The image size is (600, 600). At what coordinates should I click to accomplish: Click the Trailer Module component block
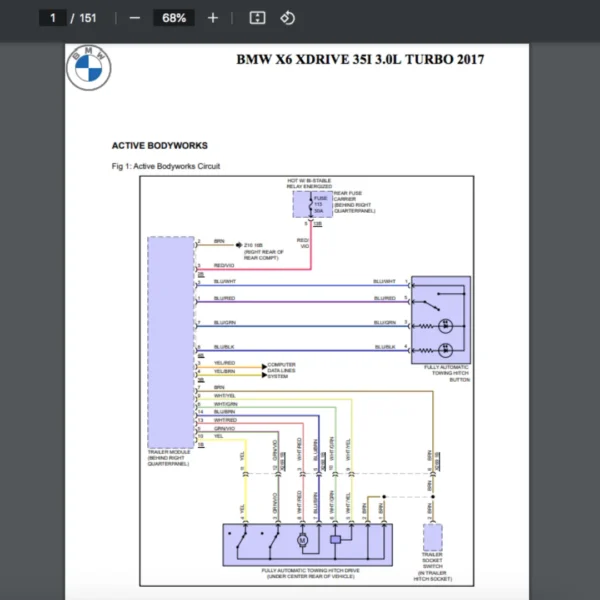(170, 340)
